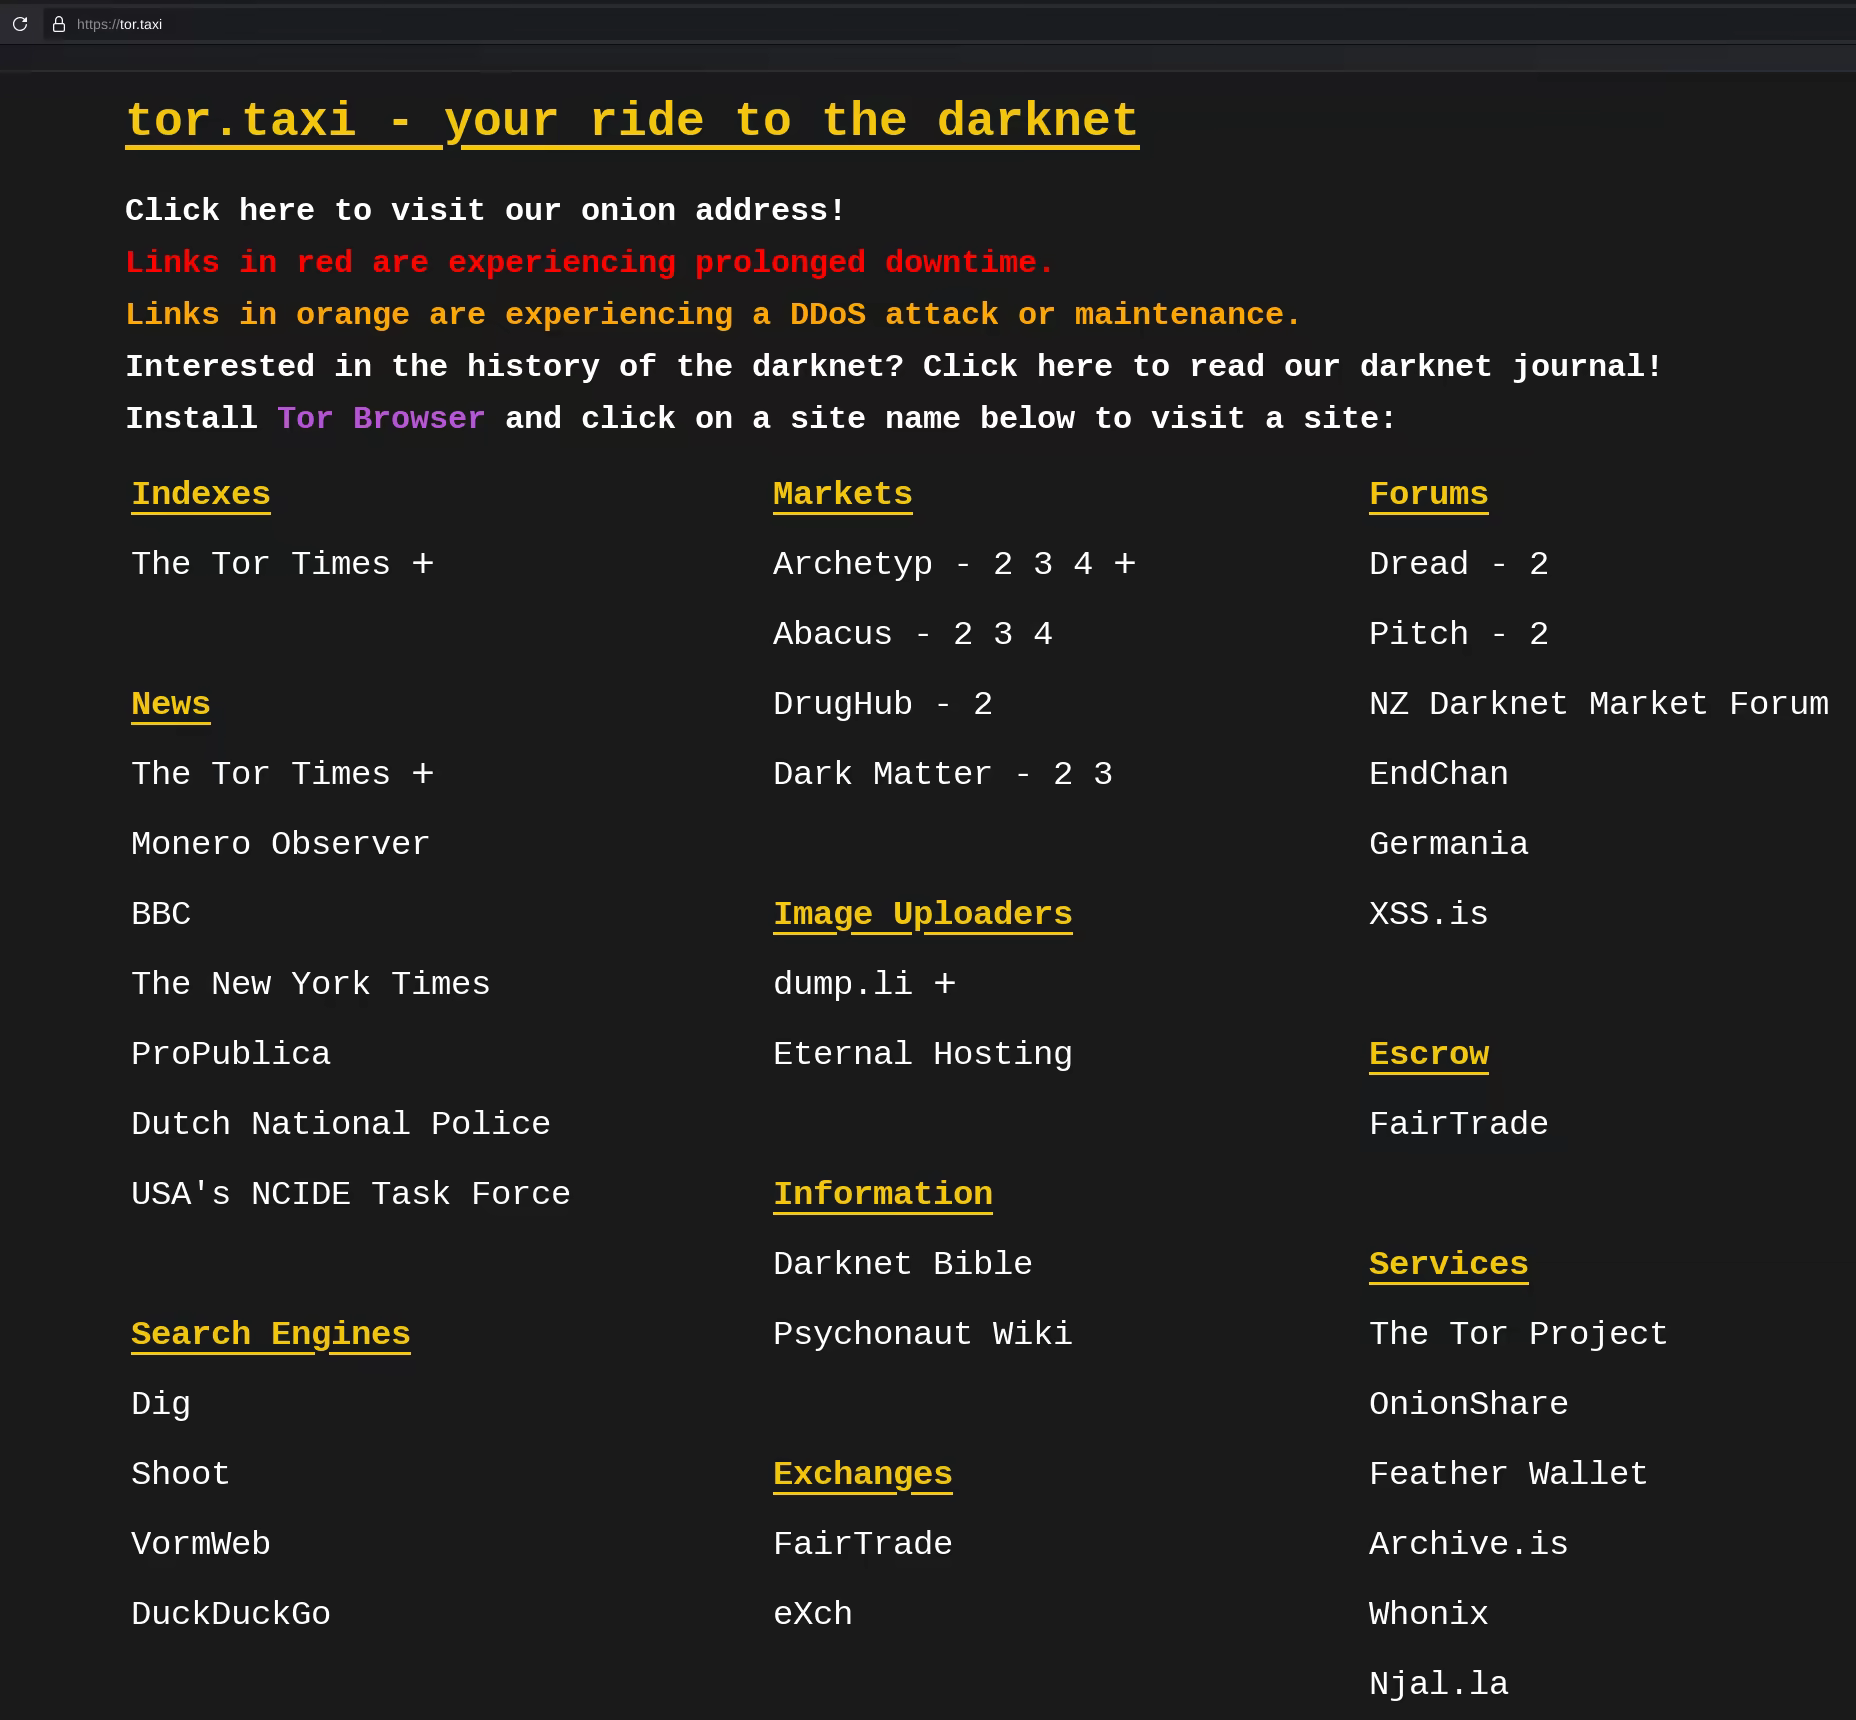Visit the NZ Darknet Market Forum link
The image size is (1856, 1720).
pyautogui.click(x=1598, y=704)
